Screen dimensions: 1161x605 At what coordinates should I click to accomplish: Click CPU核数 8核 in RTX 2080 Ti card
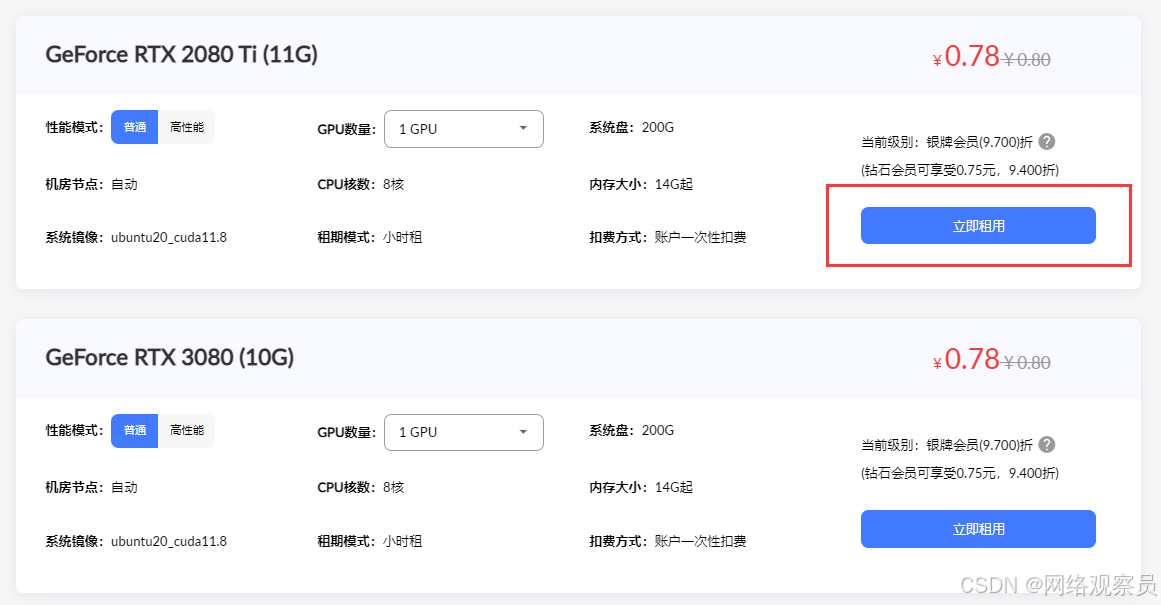[361, 184]
